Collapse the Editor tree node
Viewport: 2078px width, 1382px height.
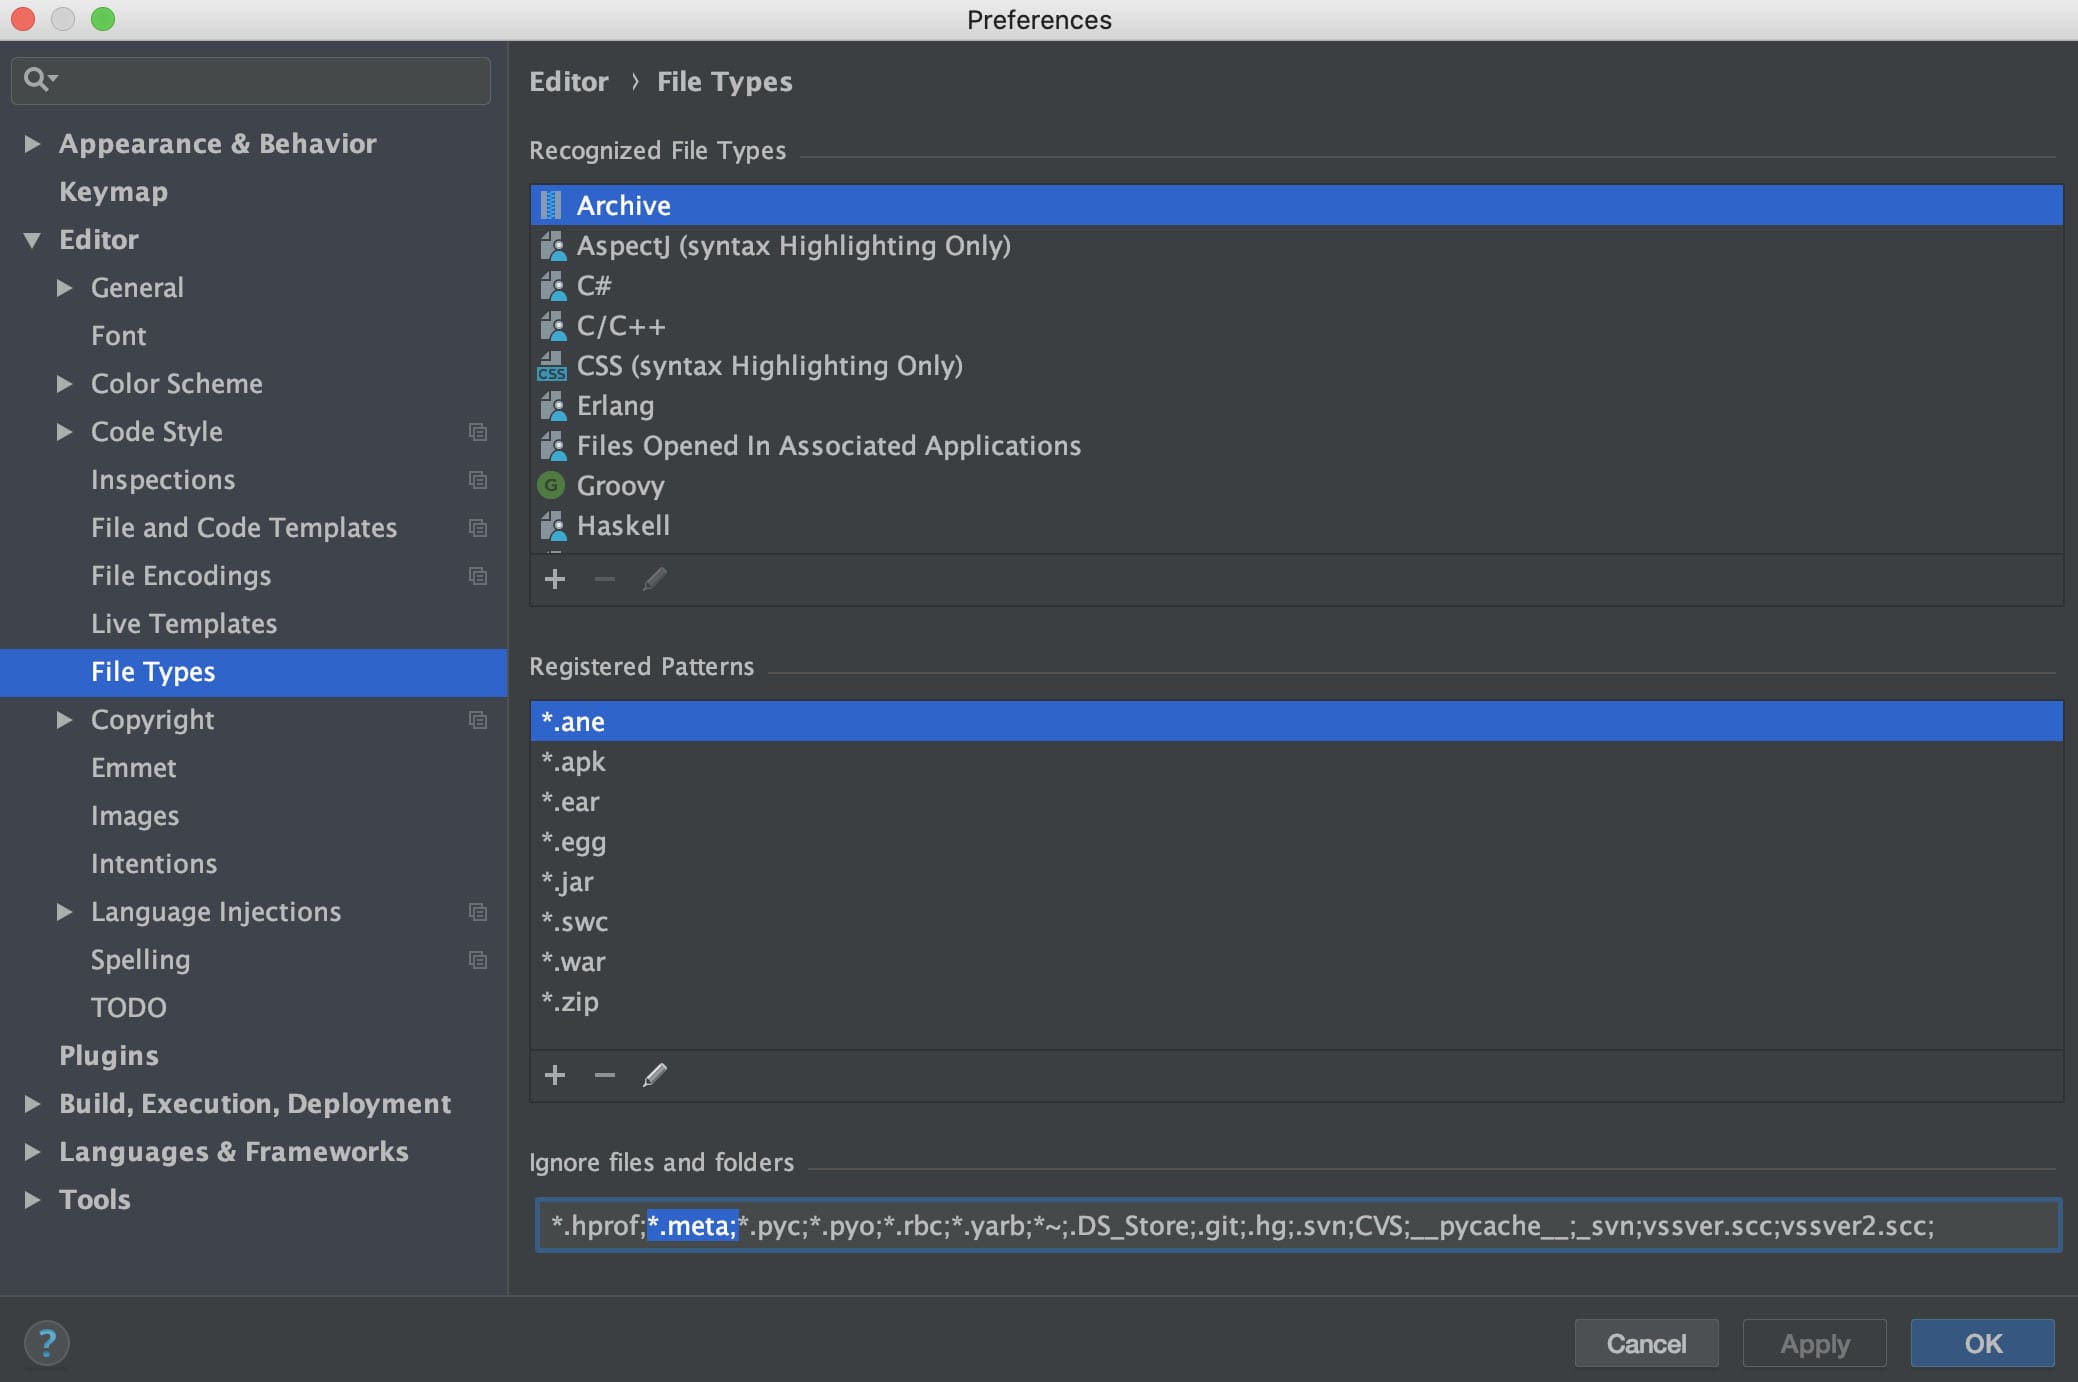(32, 240)
